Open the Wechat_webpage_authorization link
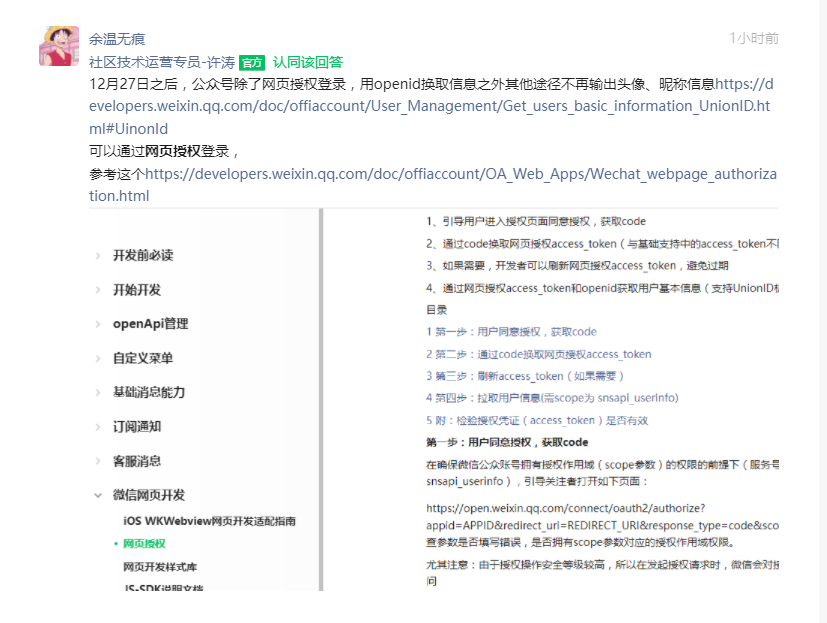 click(433, 185)
